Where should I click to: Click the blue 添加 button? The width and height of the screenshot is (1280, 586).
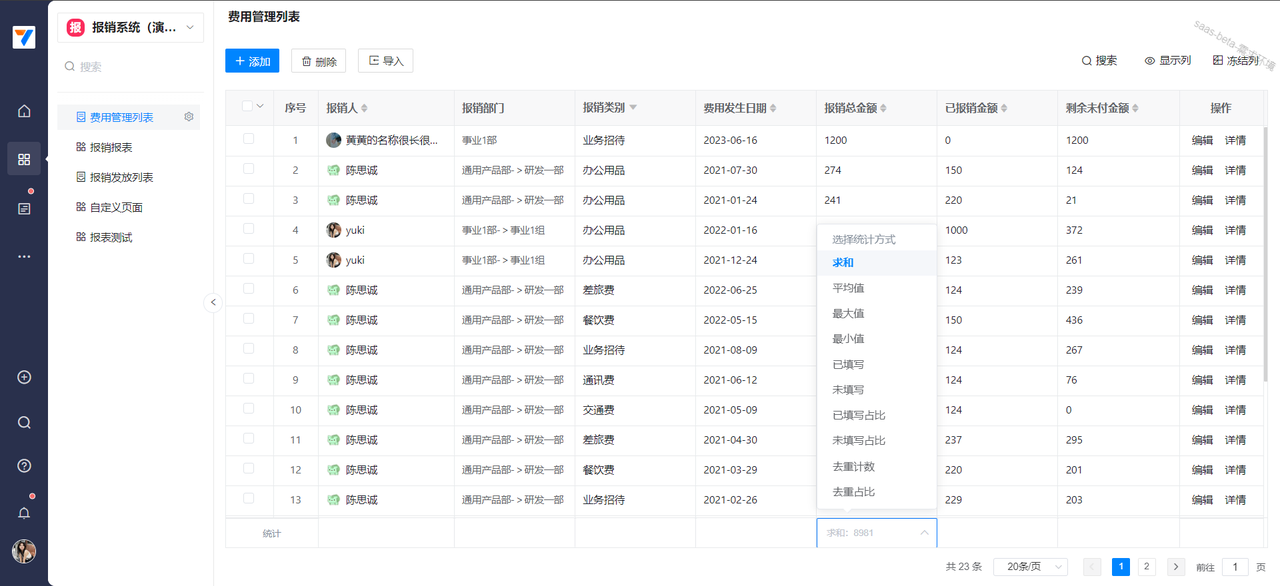(252, 61)
